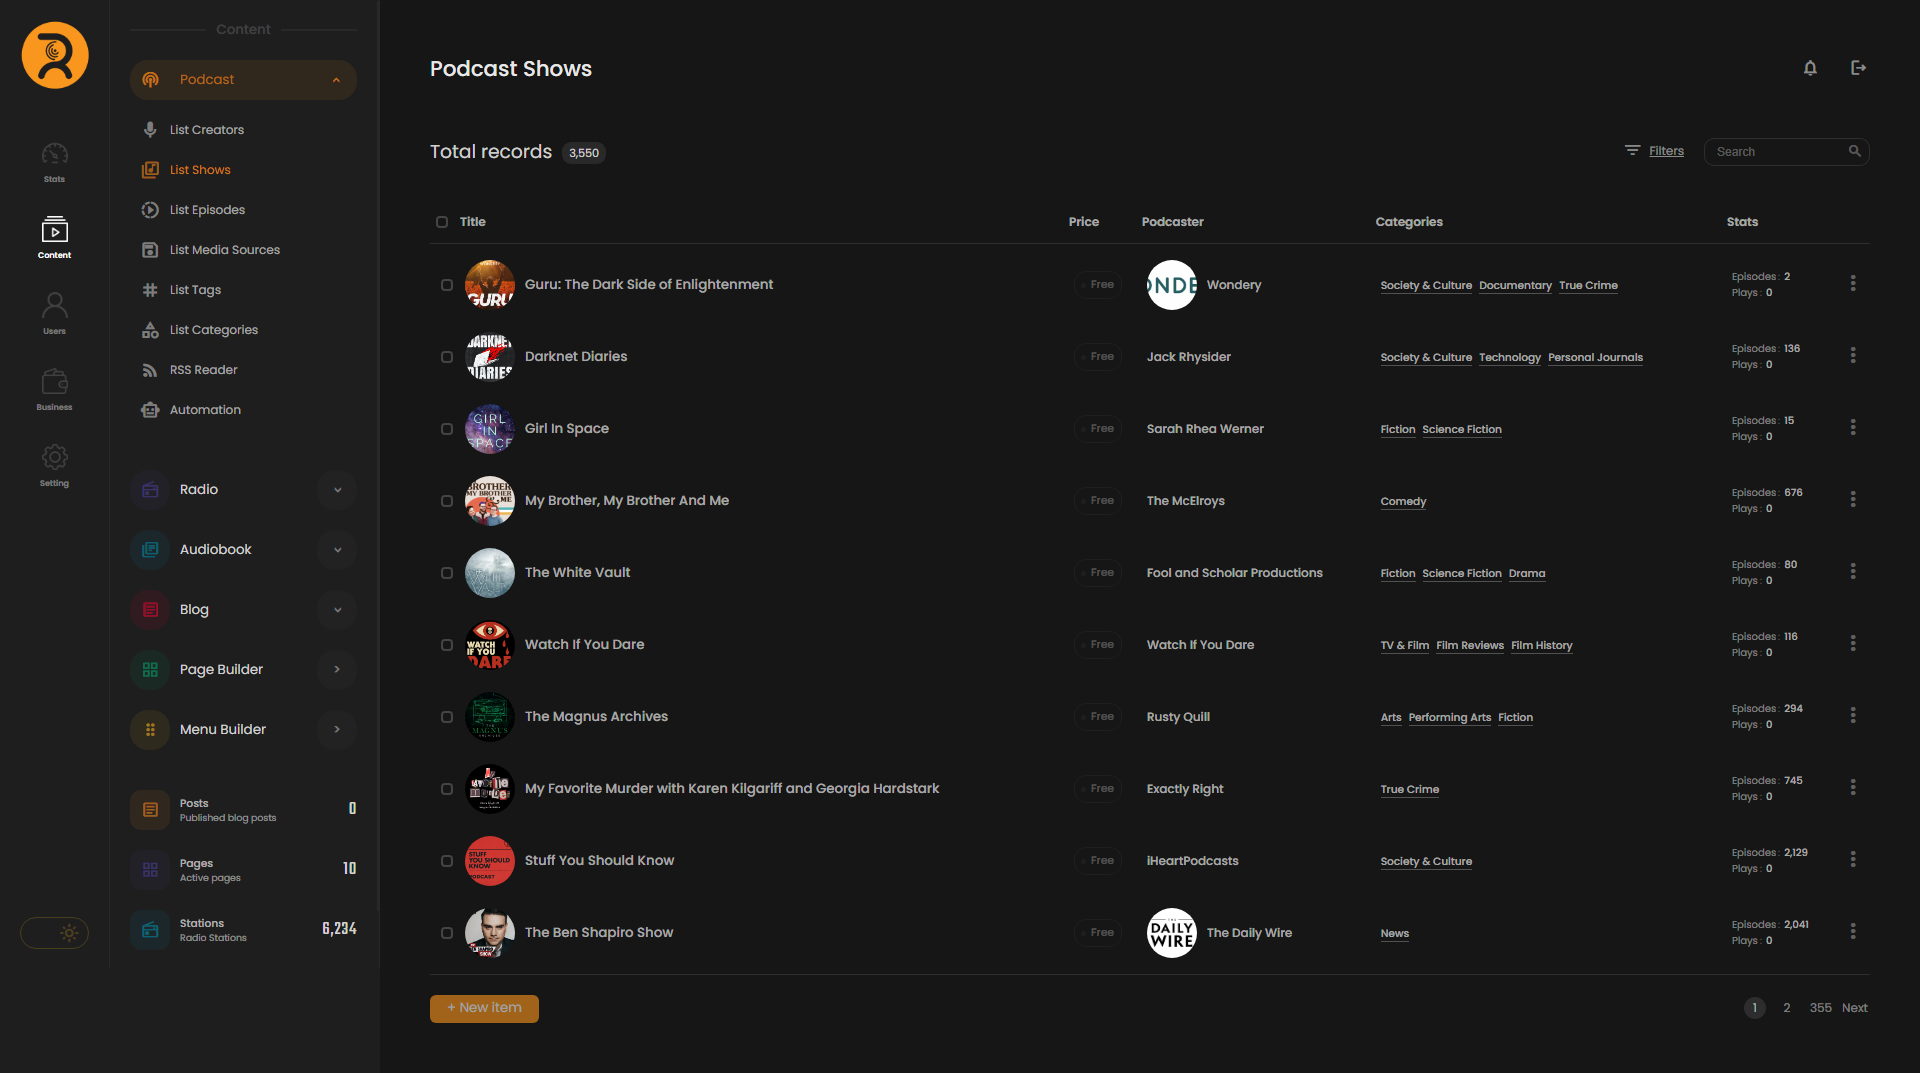Check the Girl In Space row checkbox

pos(447,429)
